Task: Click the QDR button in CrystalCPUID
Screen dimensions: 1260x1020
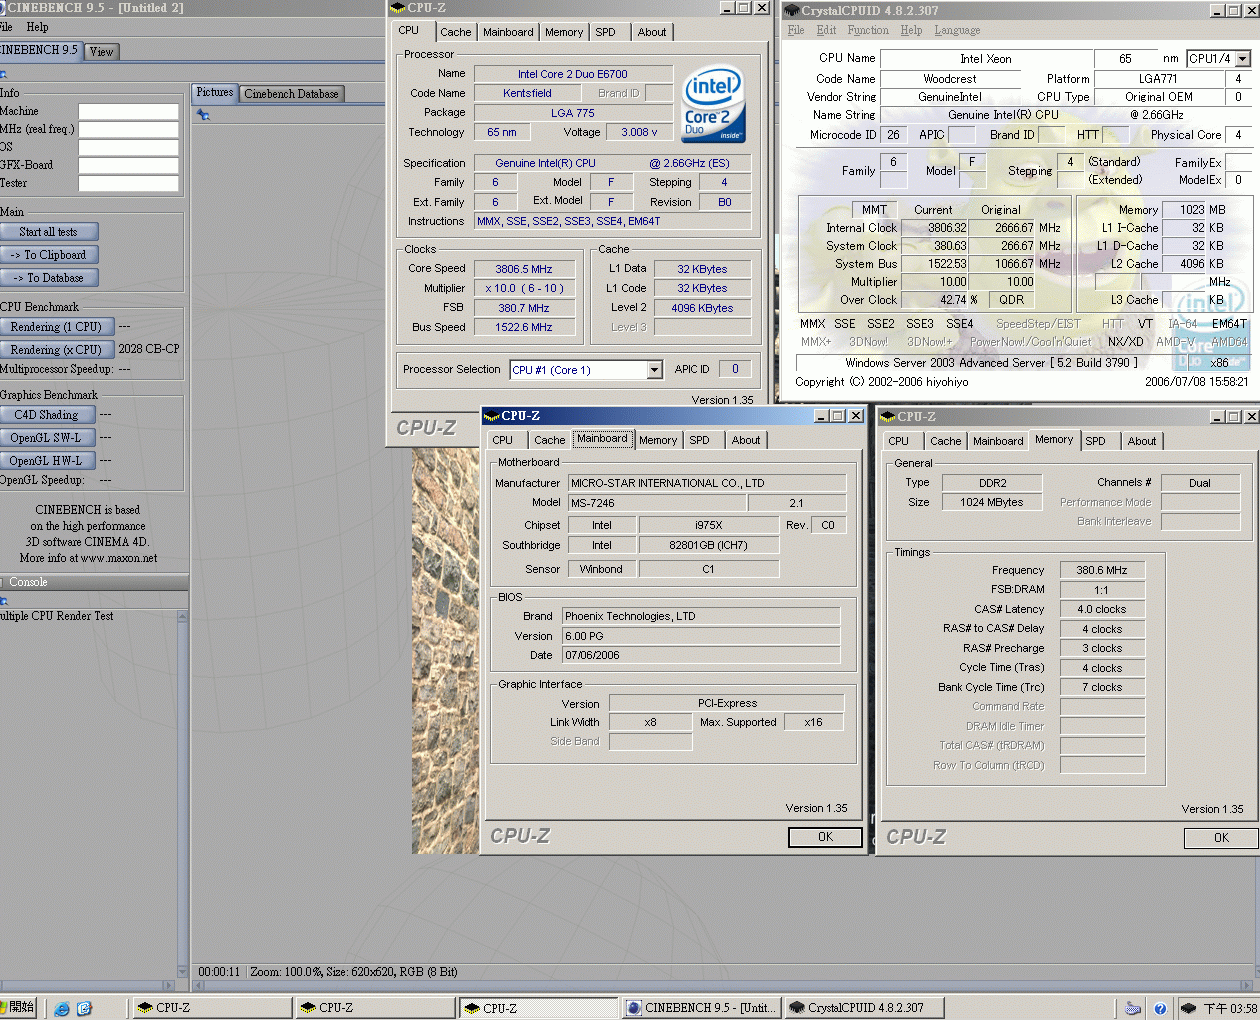Action: [1011, 300]
